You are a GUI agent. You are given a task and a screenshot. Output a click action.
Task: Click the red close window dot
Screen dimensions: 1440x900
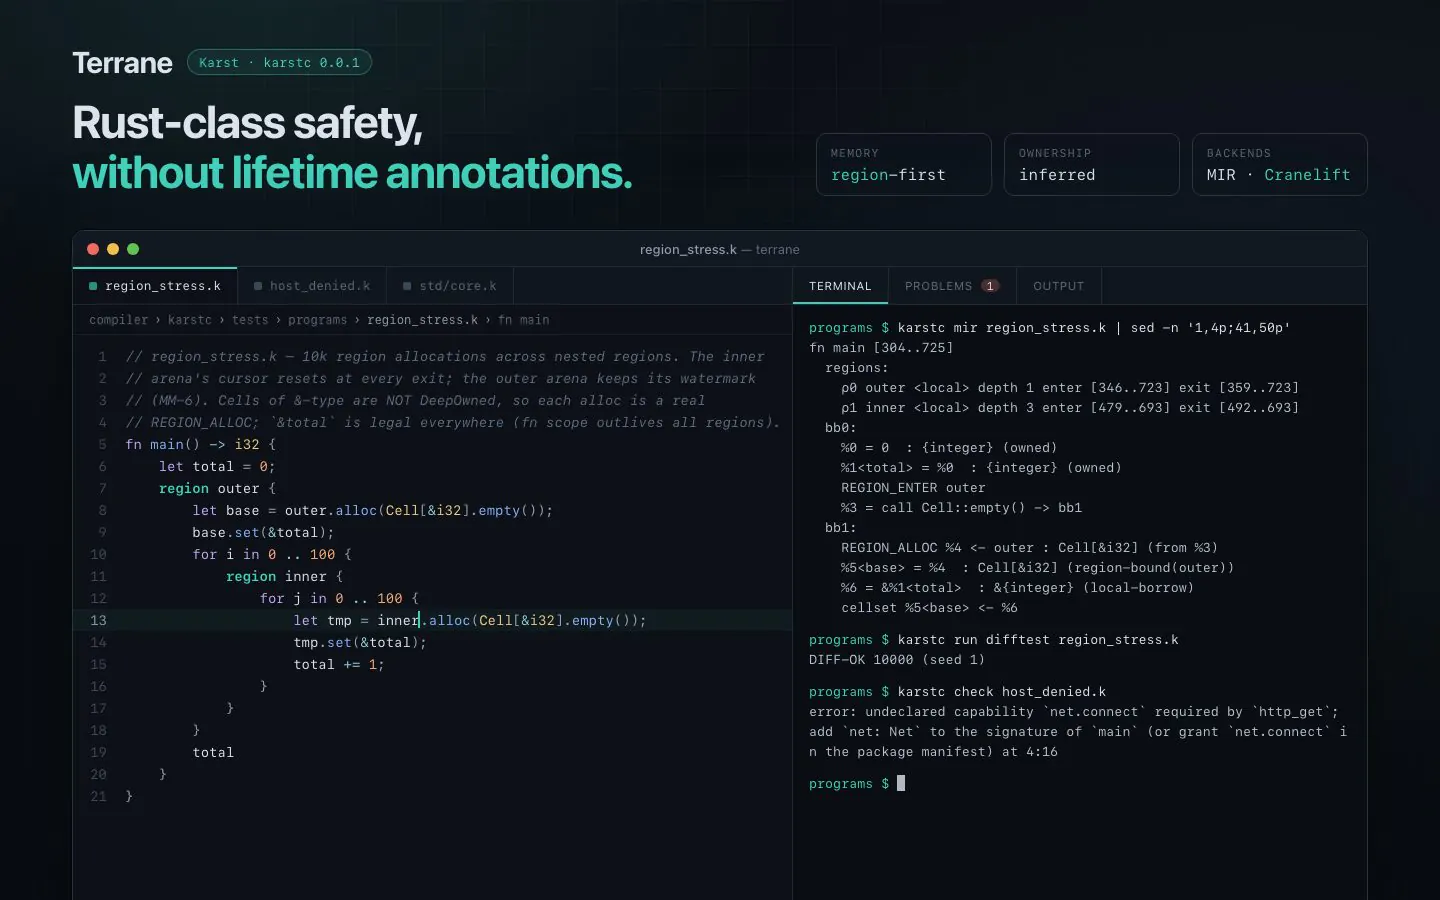(93, 249)
